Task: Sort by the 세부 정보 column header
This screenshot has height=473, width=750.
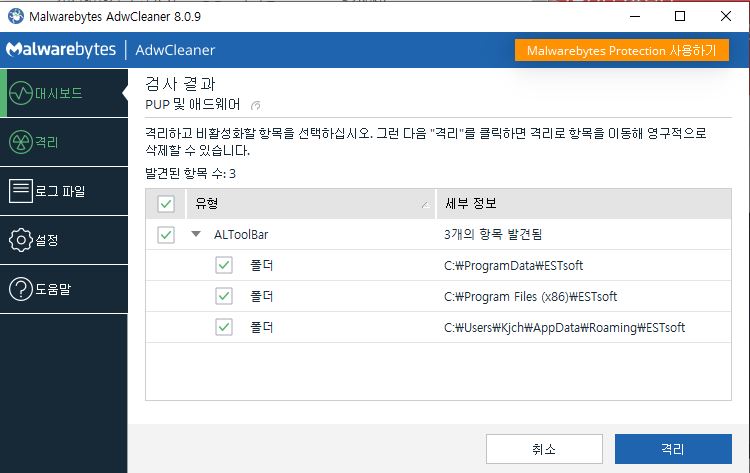Action: [584, 204]
